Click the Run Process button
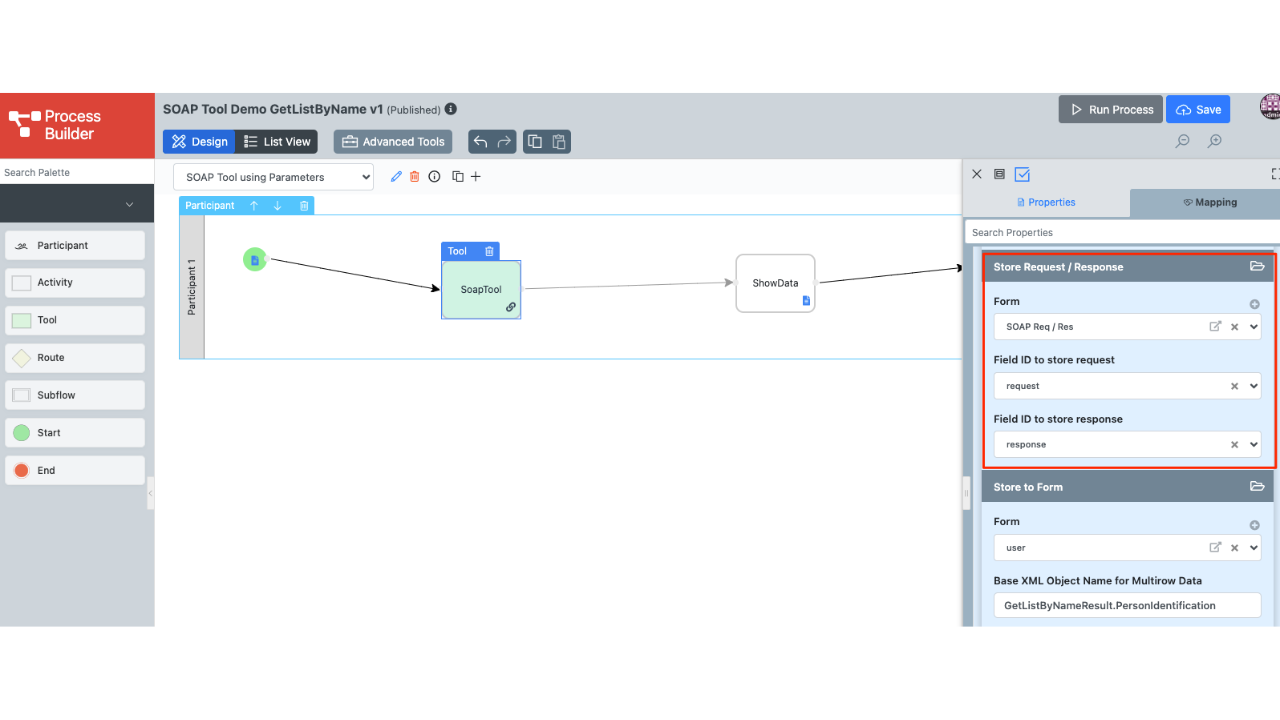Image resolution: width=1280 pixels, height=720 pixels. tap(1110, 110)
